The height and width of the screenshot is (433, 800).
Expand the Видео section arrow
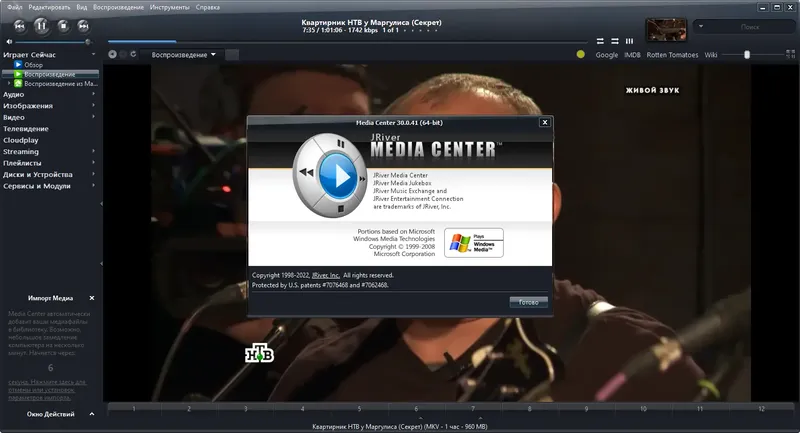pos(93,117)
